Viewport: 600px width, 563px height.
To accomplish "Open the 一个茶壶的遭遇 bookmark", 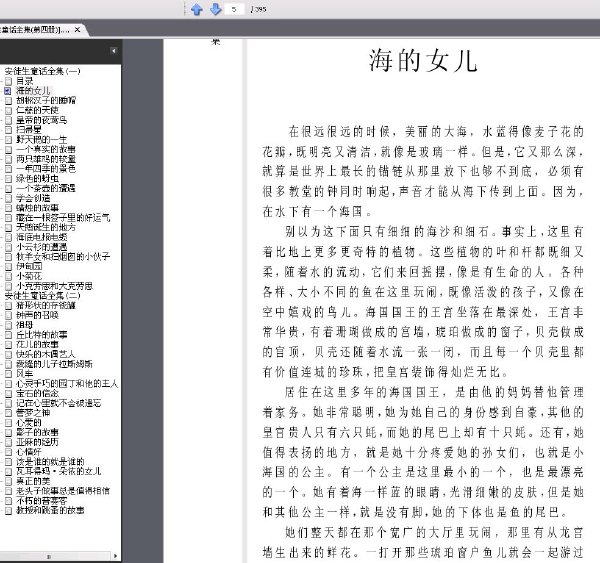I will tap(46, 188).
